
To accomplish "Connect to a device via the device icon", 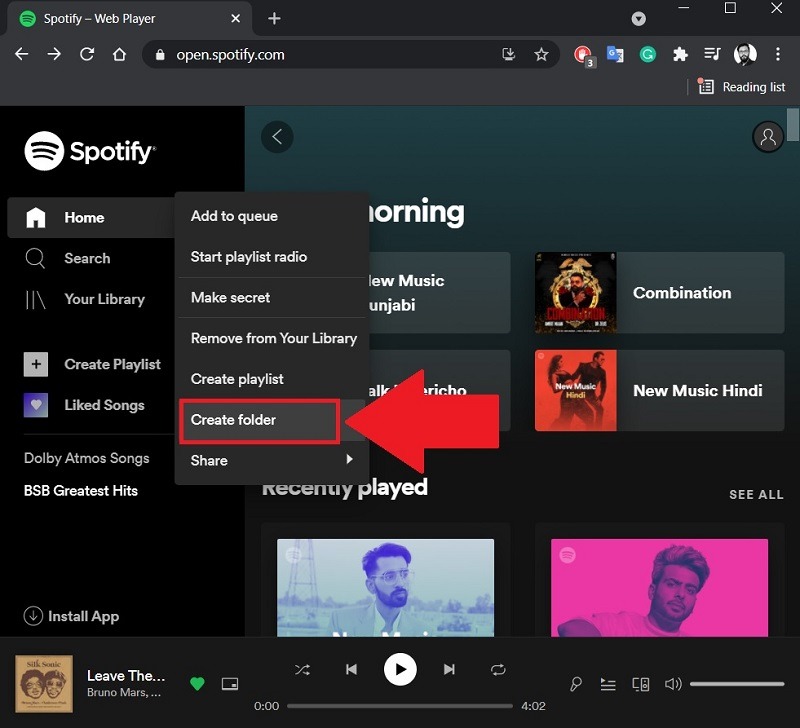I will (x=640, y=684).
